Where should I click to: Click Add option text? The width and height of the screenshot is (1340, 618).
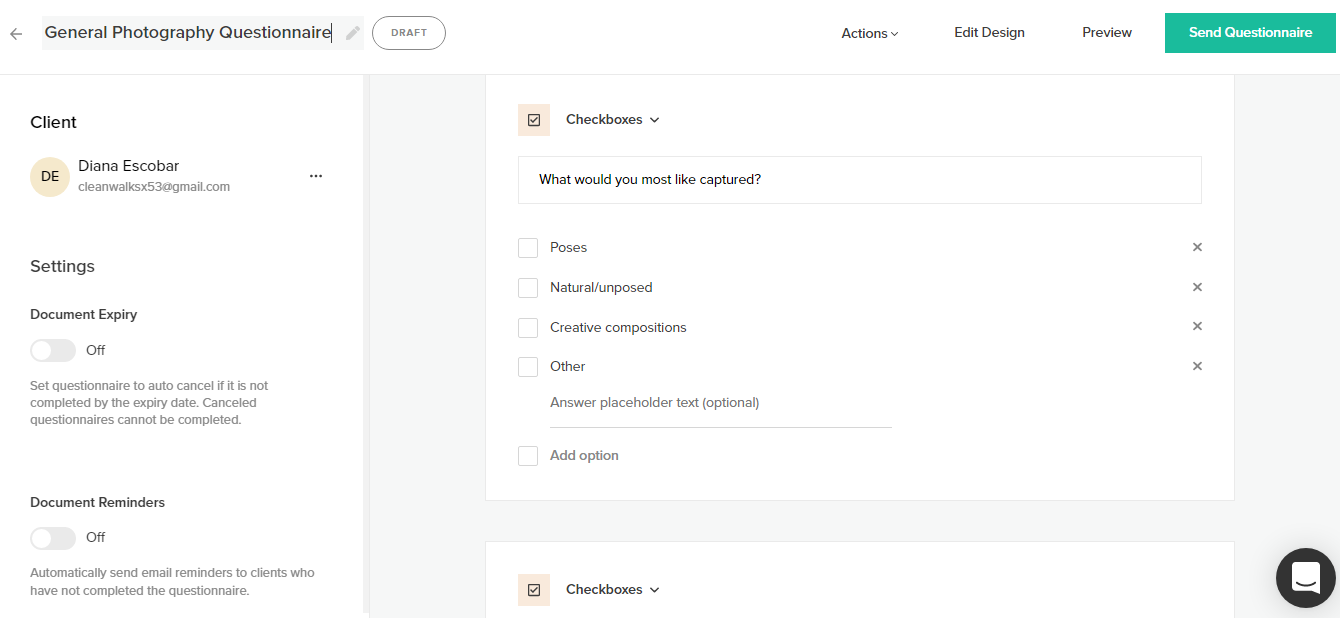point(584,456)
